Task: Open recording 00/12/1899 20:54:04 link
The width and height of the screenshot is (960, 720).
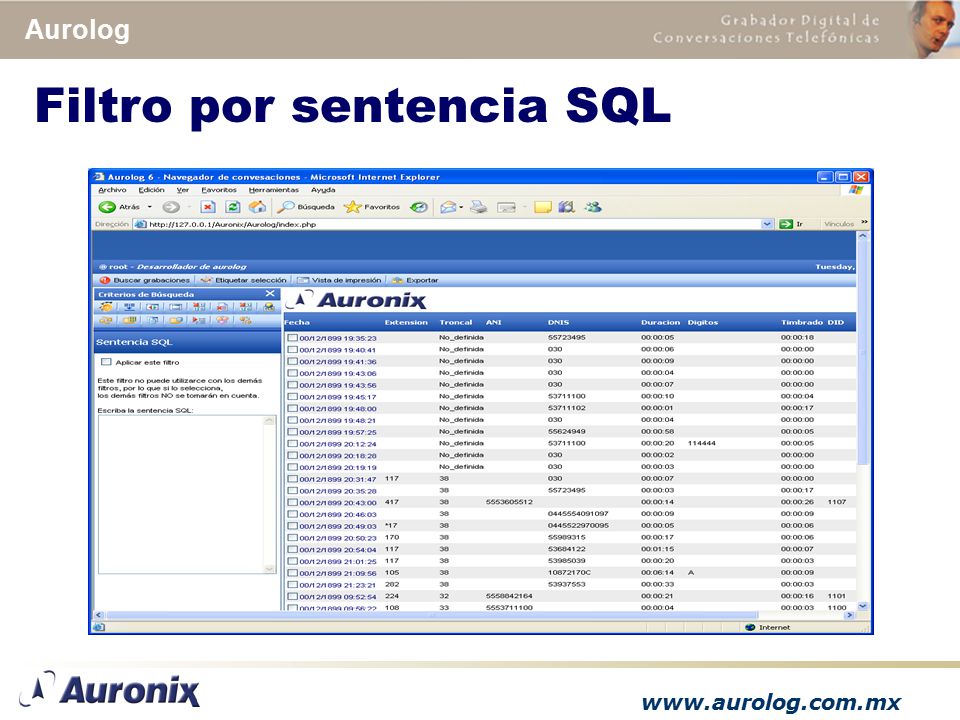Action: pos(338,550)
